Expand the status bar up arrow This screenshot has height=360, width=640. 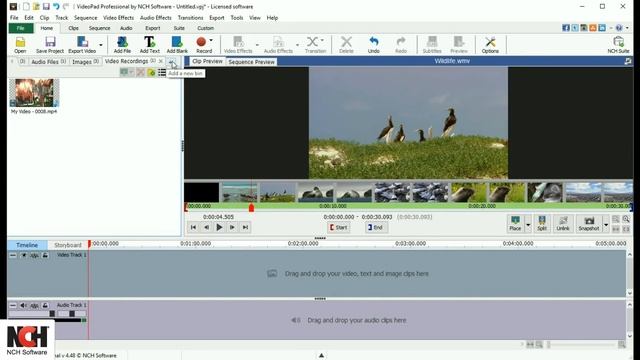click(x=321, y=356)
